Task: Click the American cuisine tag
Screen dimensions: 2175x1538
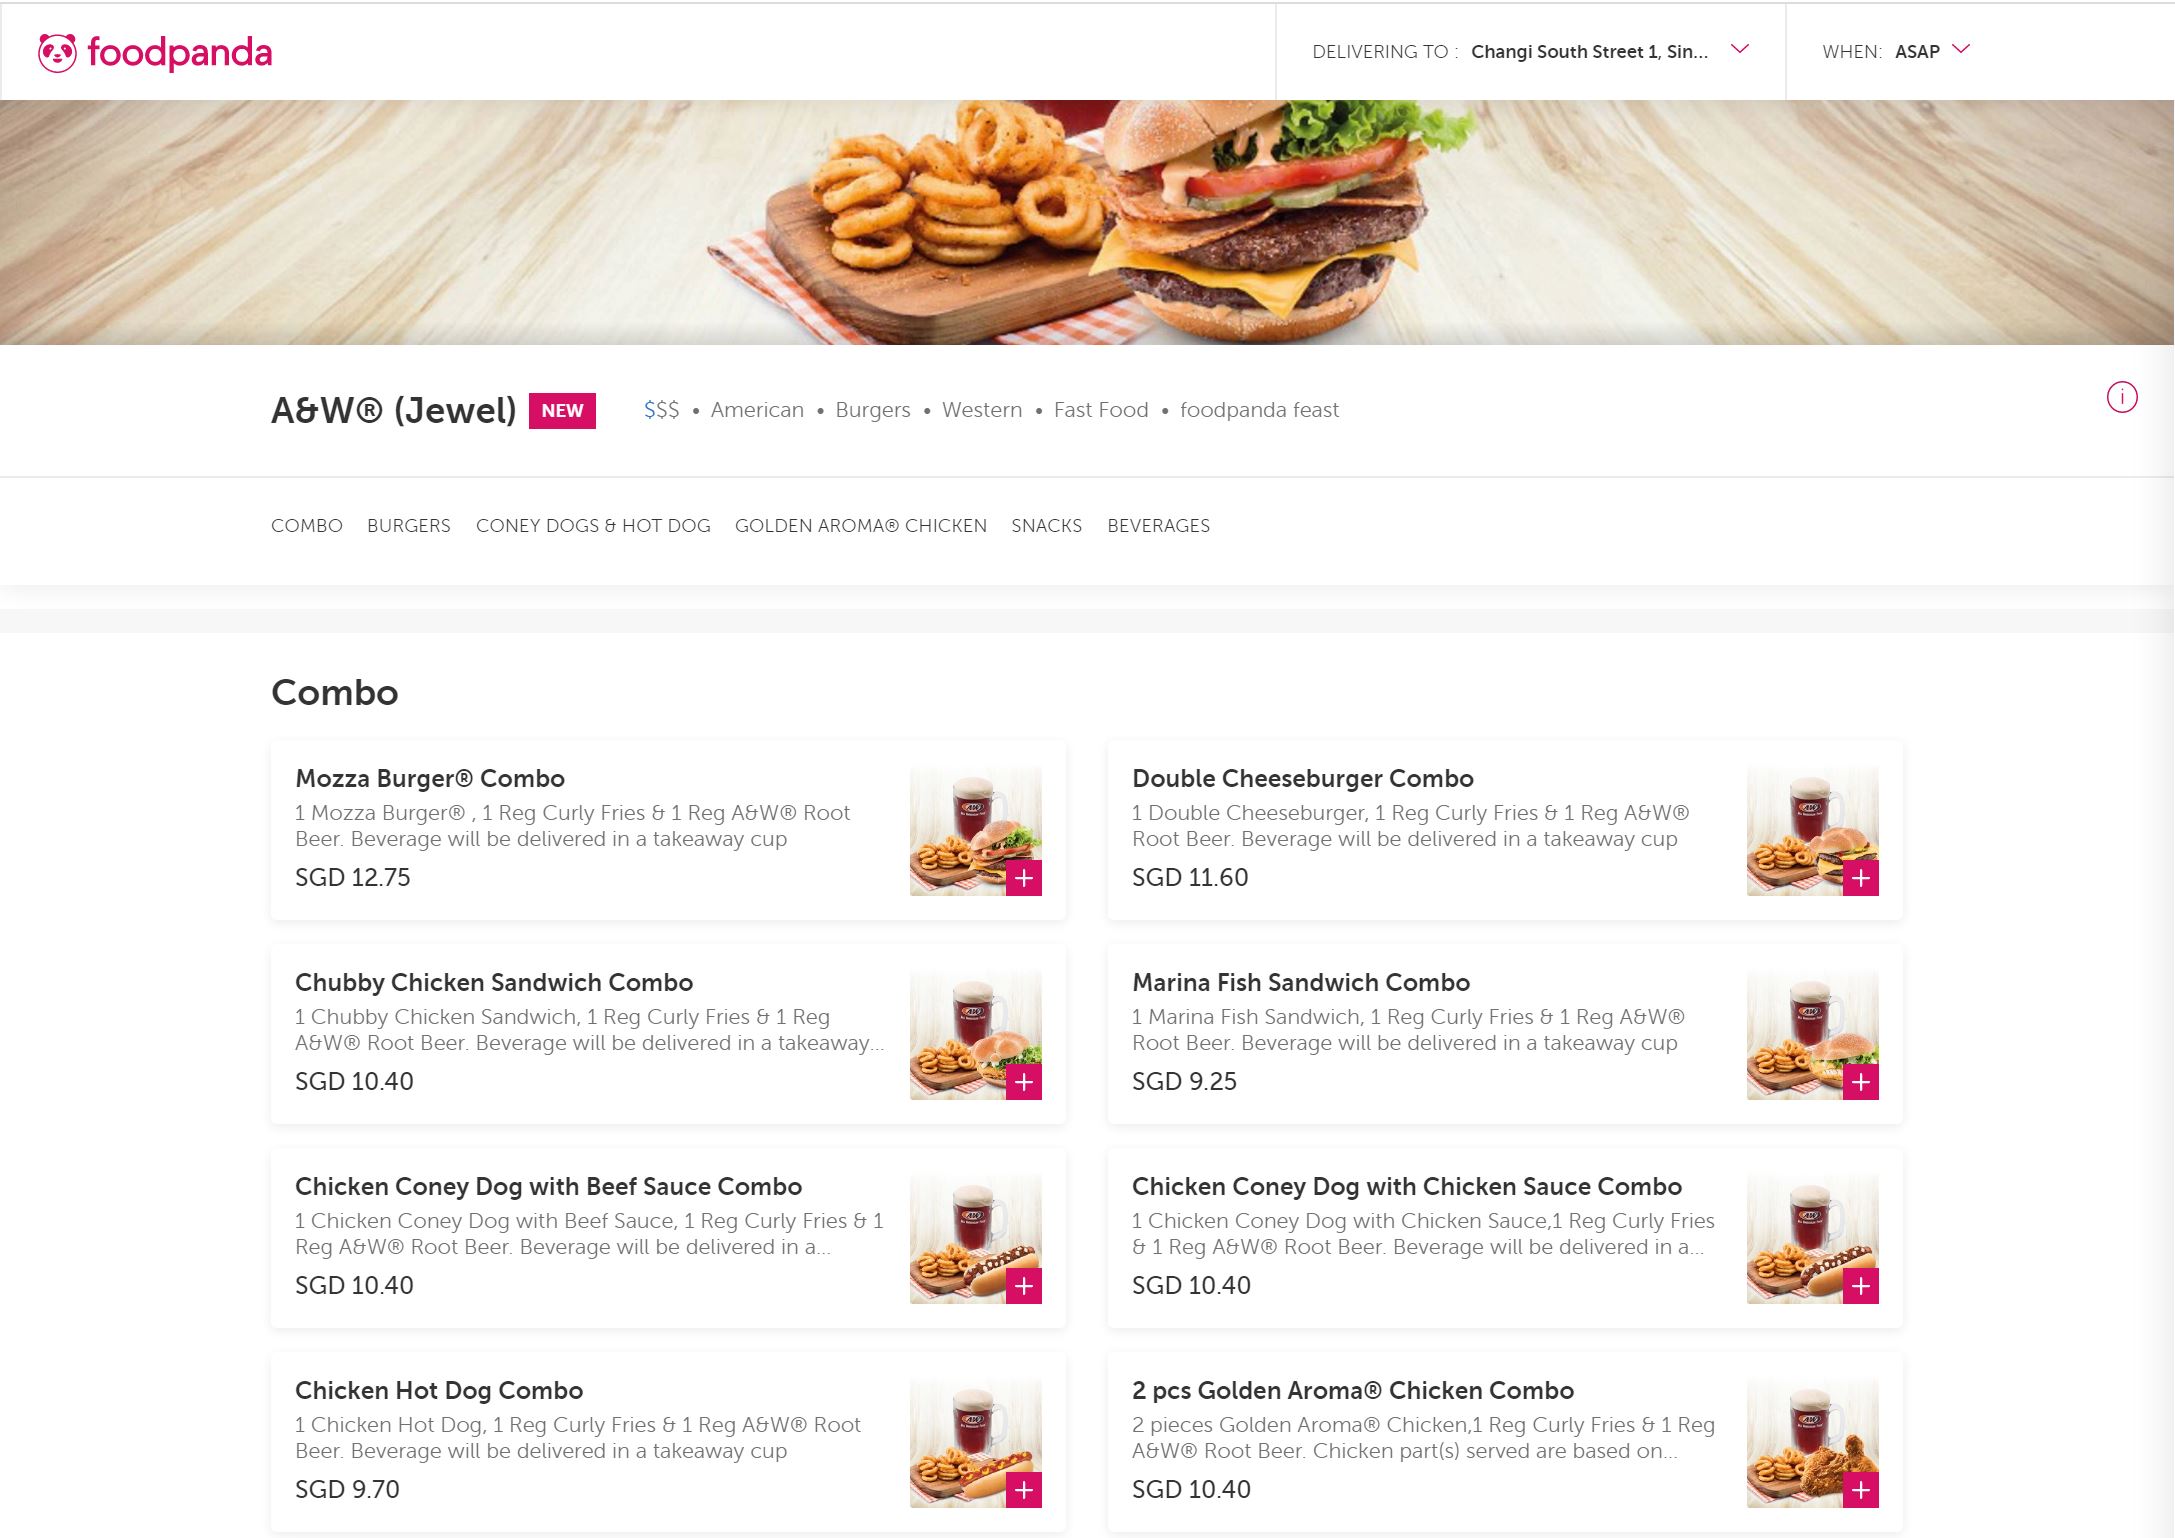Action: tap(757, 410)
